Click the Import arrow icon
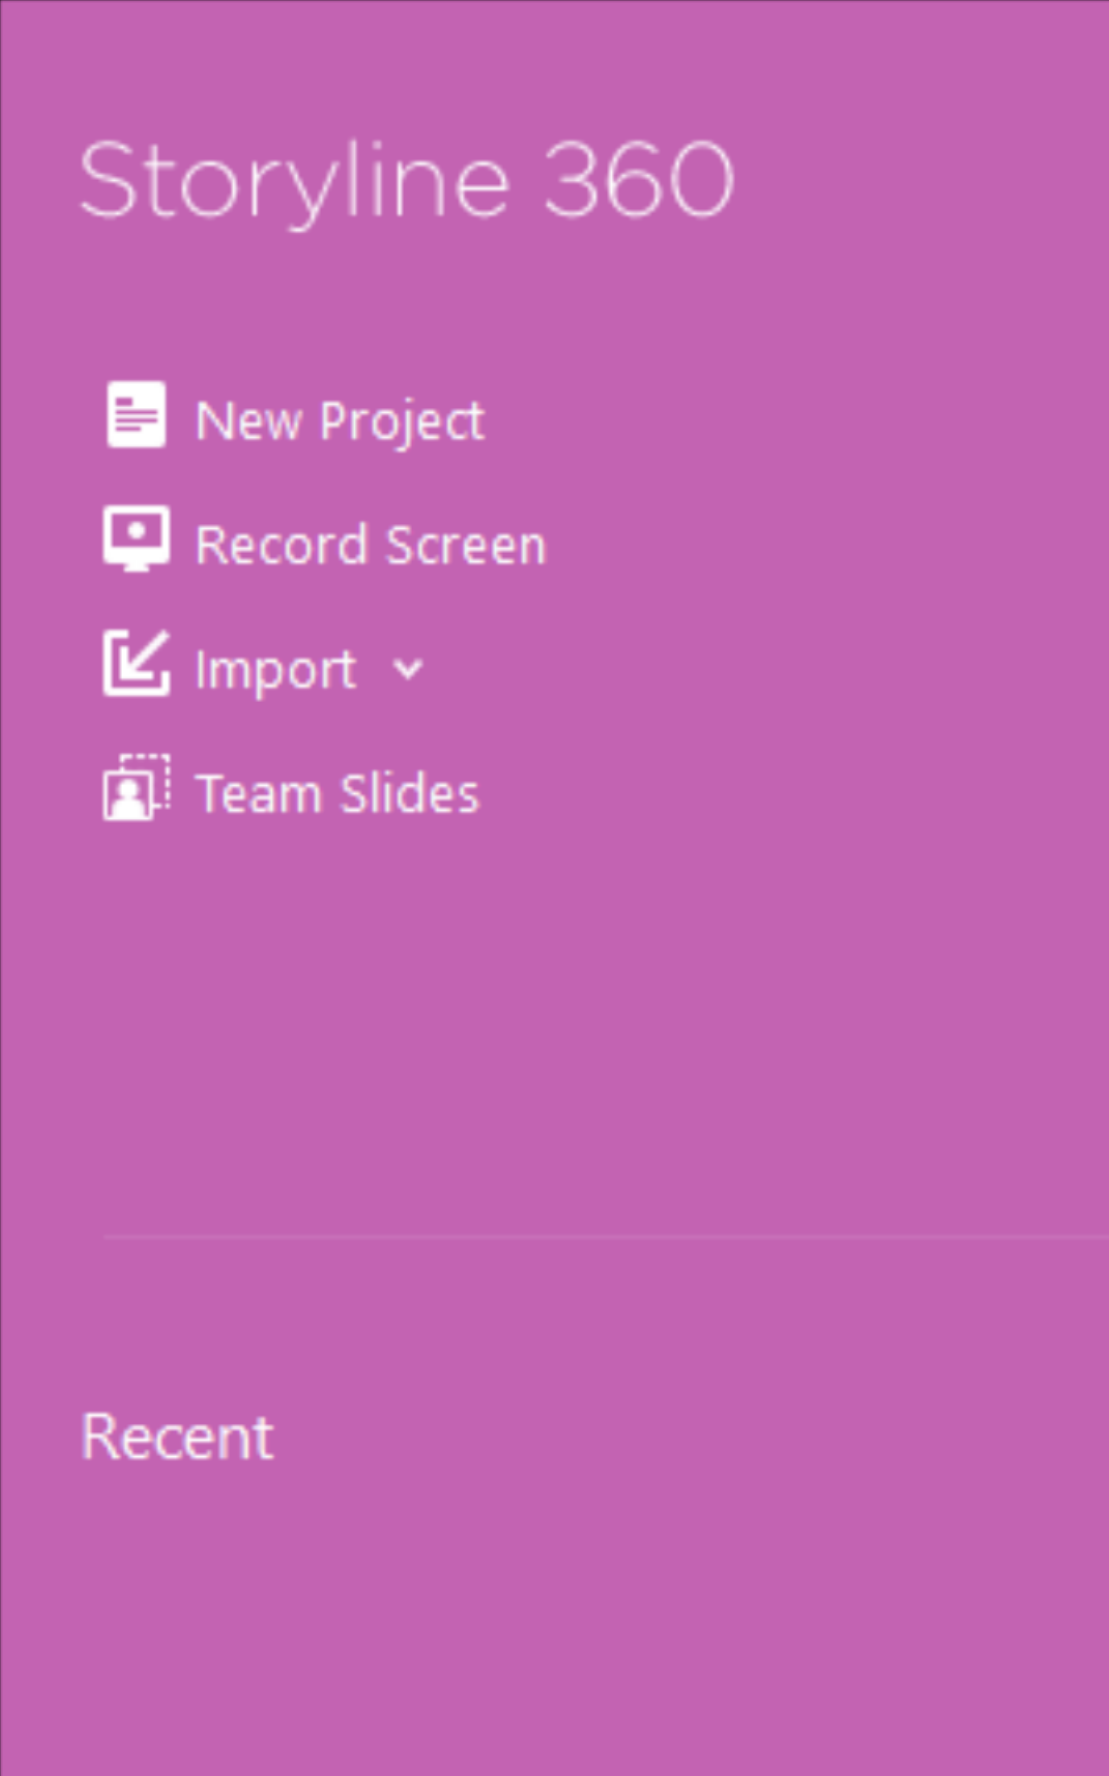 coord(136,663)
